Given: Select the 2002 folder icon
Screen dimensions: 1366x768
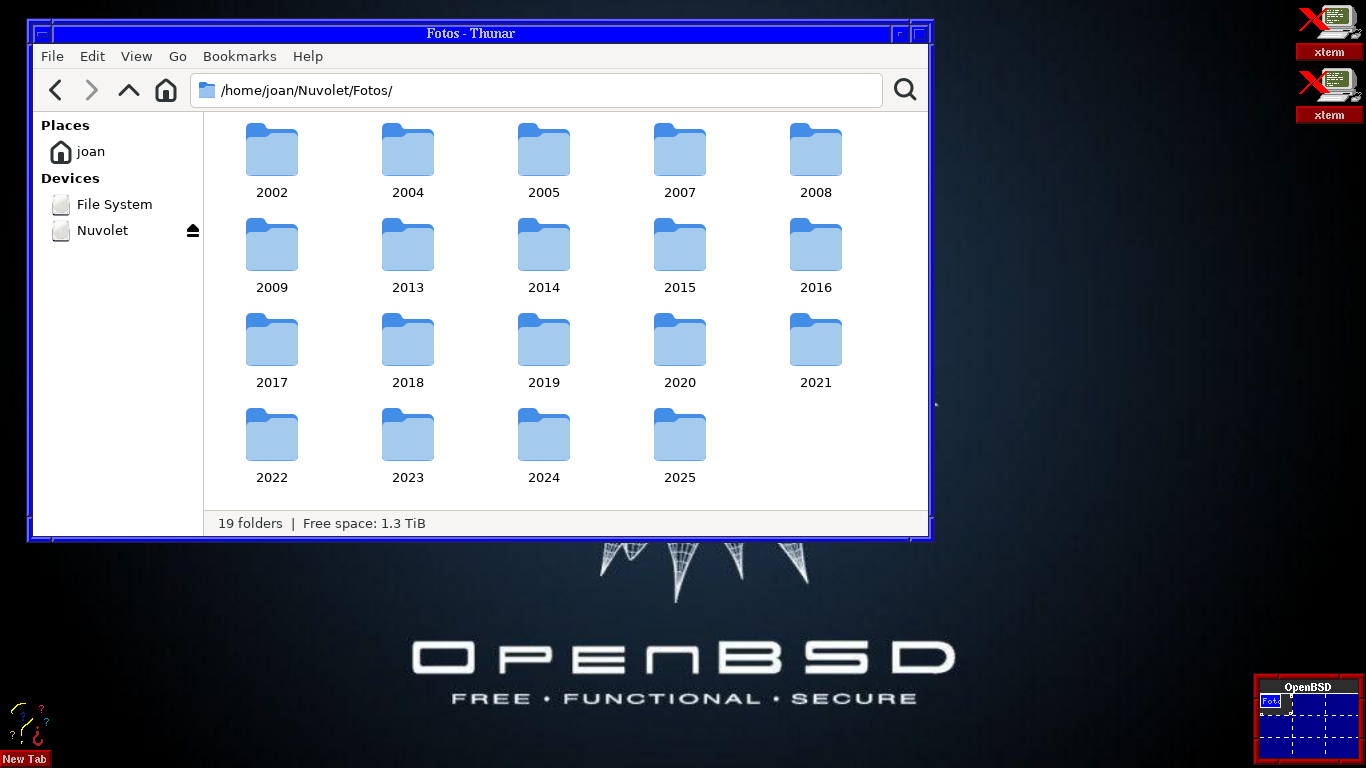Looking at the screenshot, I should pos(272,150).
